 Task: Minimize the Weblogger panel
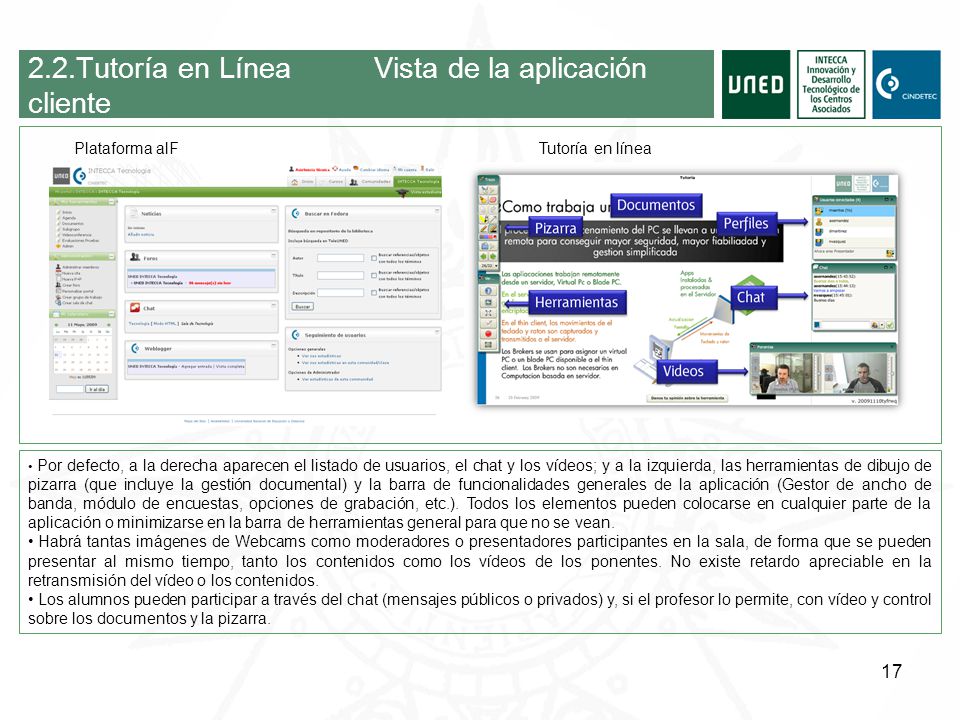pyautogui.click(x=274, y=345)
